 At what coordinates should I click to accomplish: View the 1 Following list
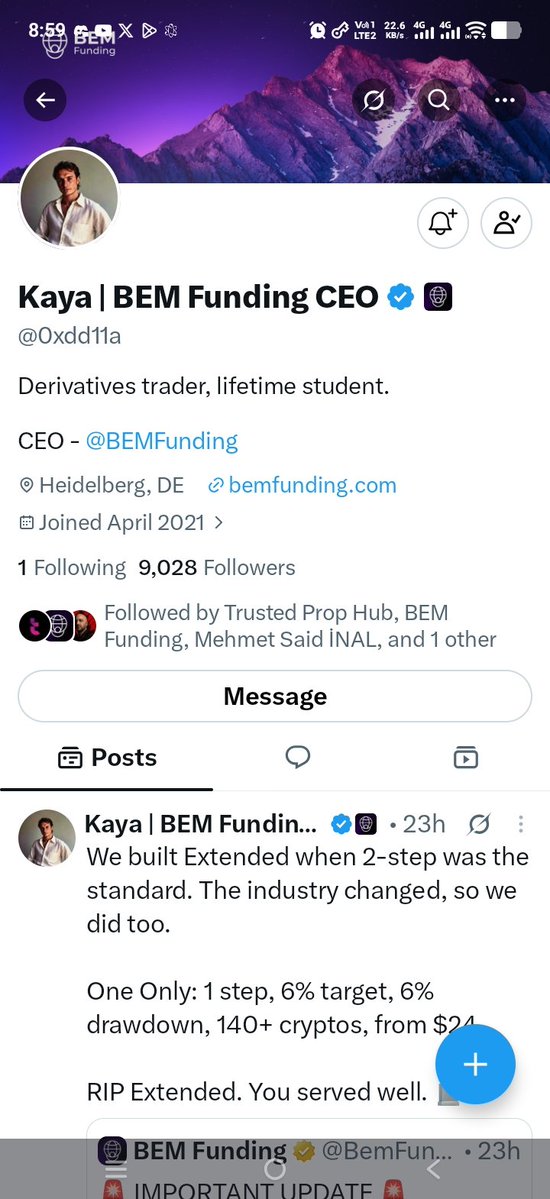pos(72,567)
